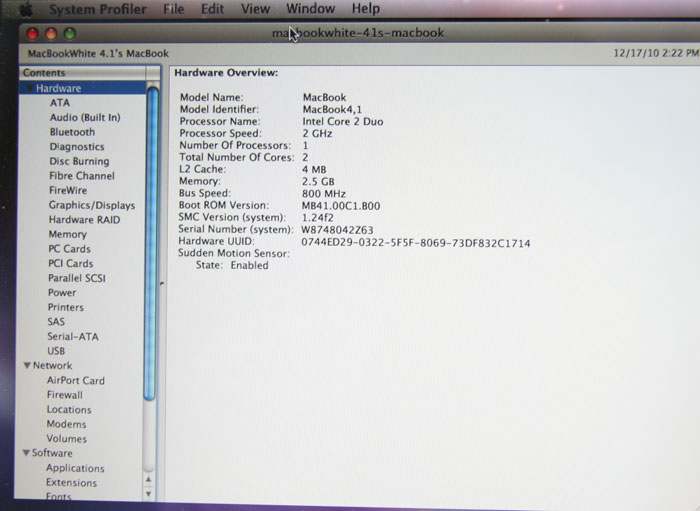Screen dimensions: 700x511
Task: Select Volumes in the sidebar
Action: (67, 439)
